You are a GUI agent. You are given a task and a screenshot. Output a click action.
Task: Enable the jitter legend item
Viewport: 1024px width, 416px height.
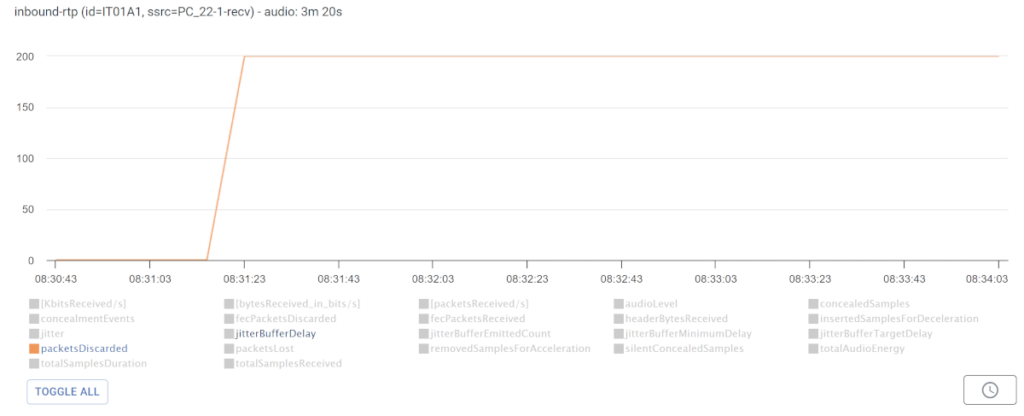[54, 333]
